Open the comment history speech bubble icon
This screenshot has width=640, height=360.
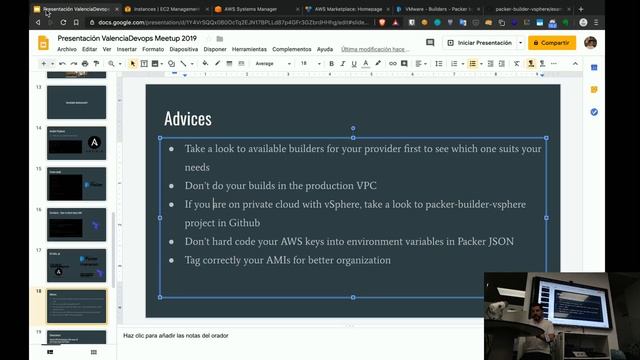click(430, 42)
